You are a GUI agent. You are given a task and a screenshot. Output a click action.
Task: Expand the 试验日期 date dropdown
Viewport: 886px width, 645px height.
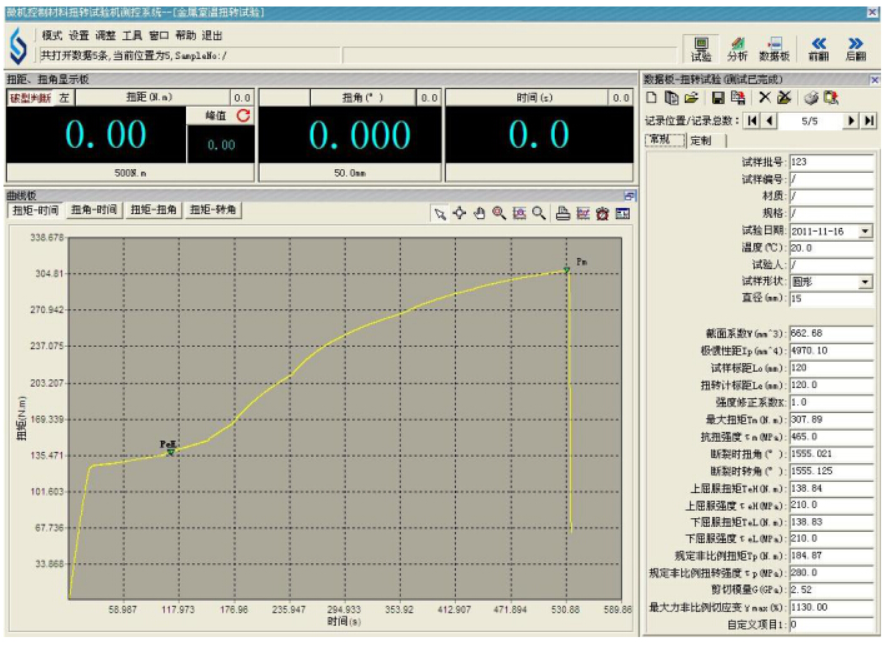[x=865, y=231]
